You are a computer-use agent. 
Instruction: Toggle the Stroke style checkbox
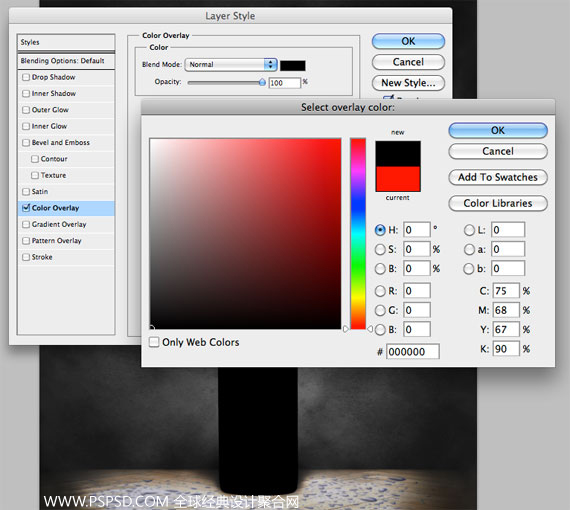click(26, 257)
